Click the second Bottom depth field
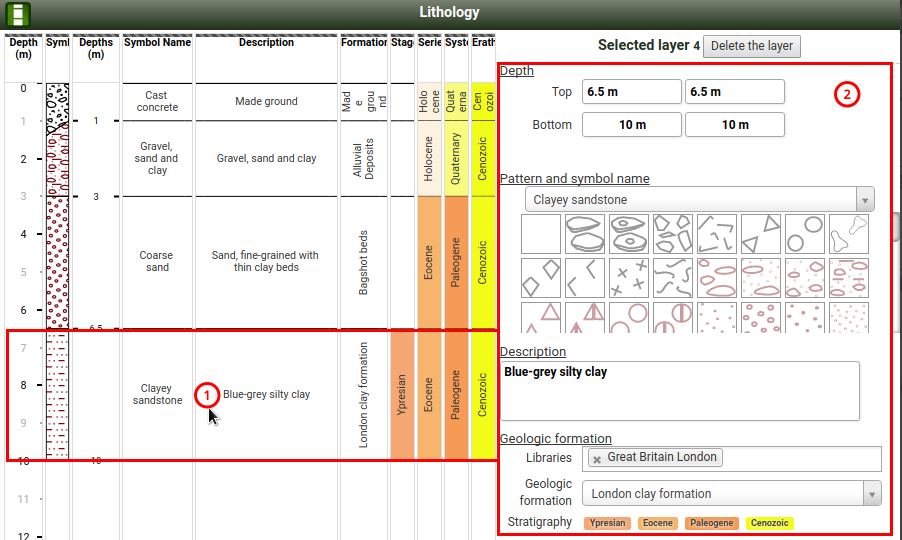 click(735, 125)
